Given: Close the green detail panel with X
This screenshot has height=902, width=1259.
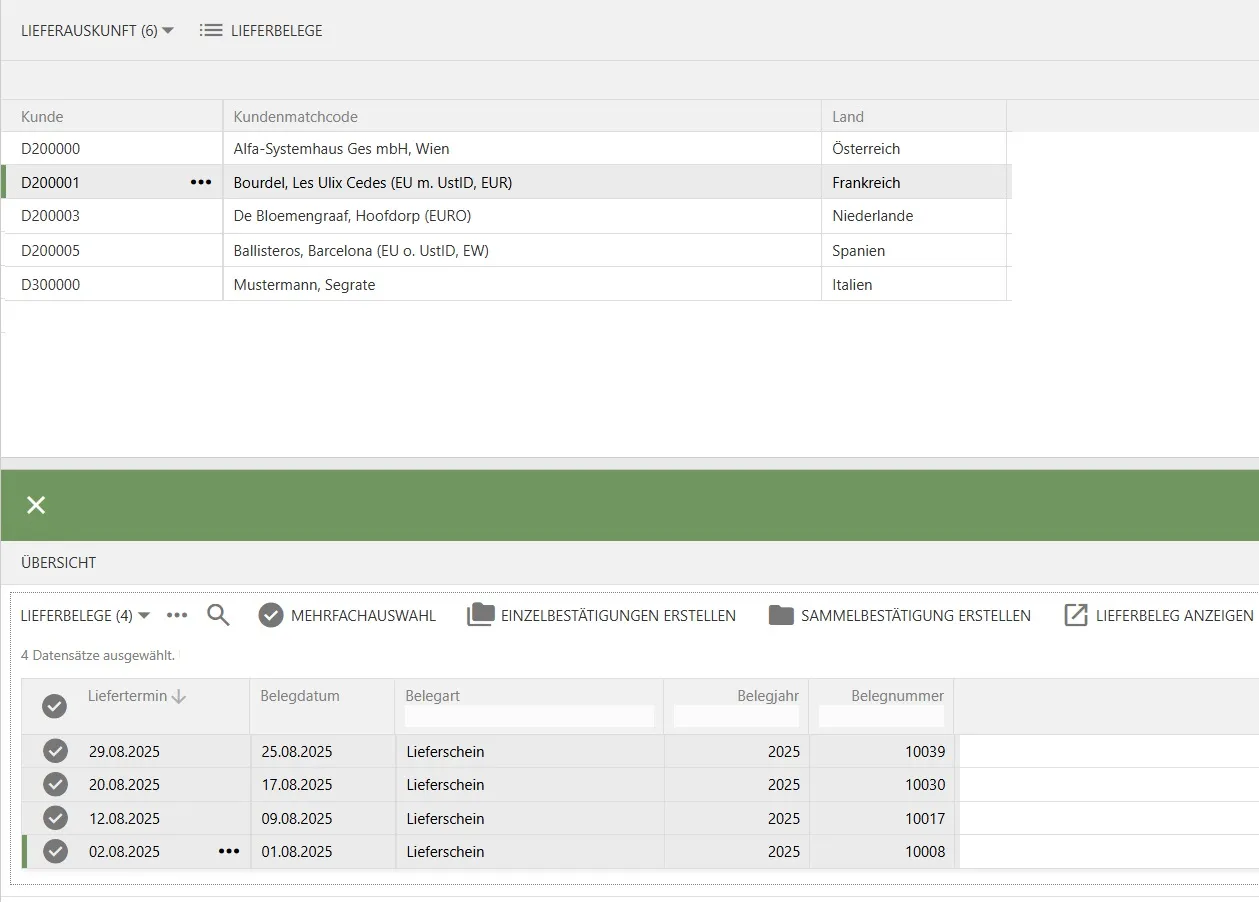Looking at the screenshot, I should coord(36,505).
